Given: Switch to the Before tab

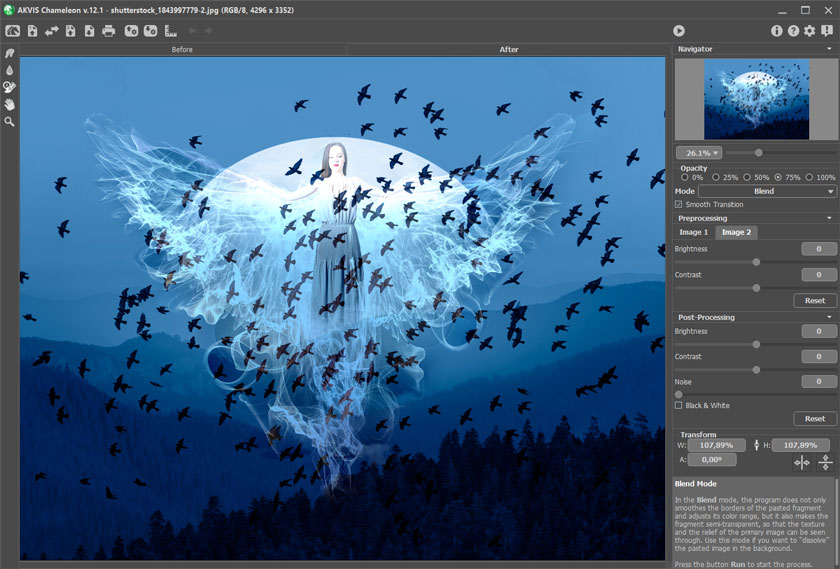Looking at the screenshot, I should point(182,49).
